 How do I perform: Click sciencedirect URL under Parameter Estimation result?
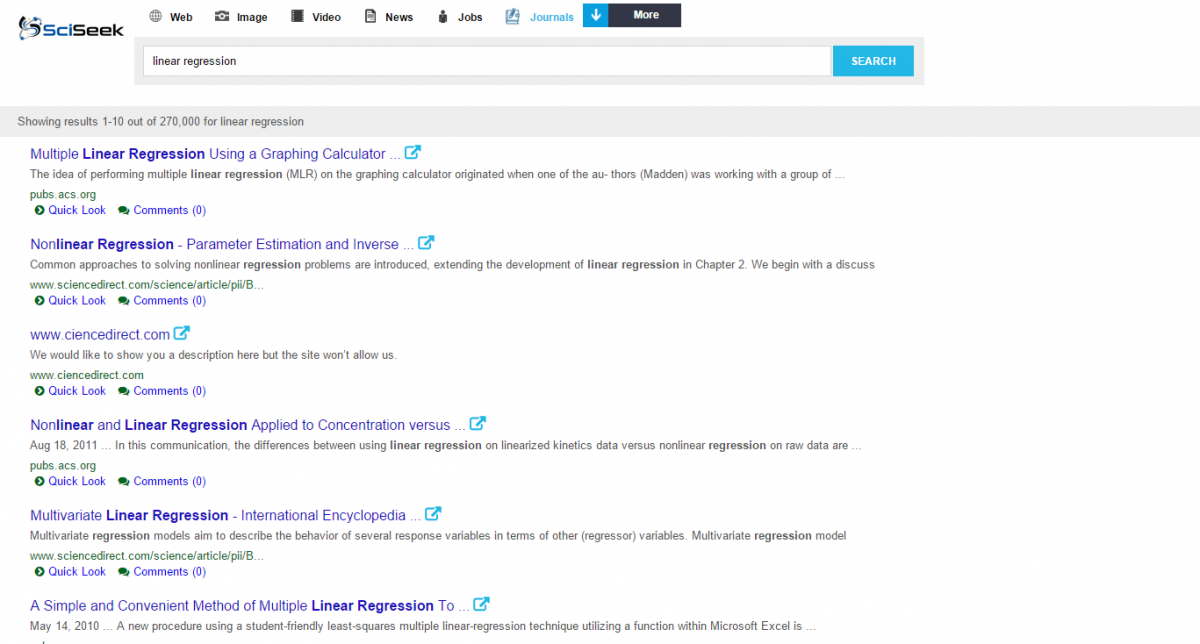pyautogui.click(x=147, y=285)
